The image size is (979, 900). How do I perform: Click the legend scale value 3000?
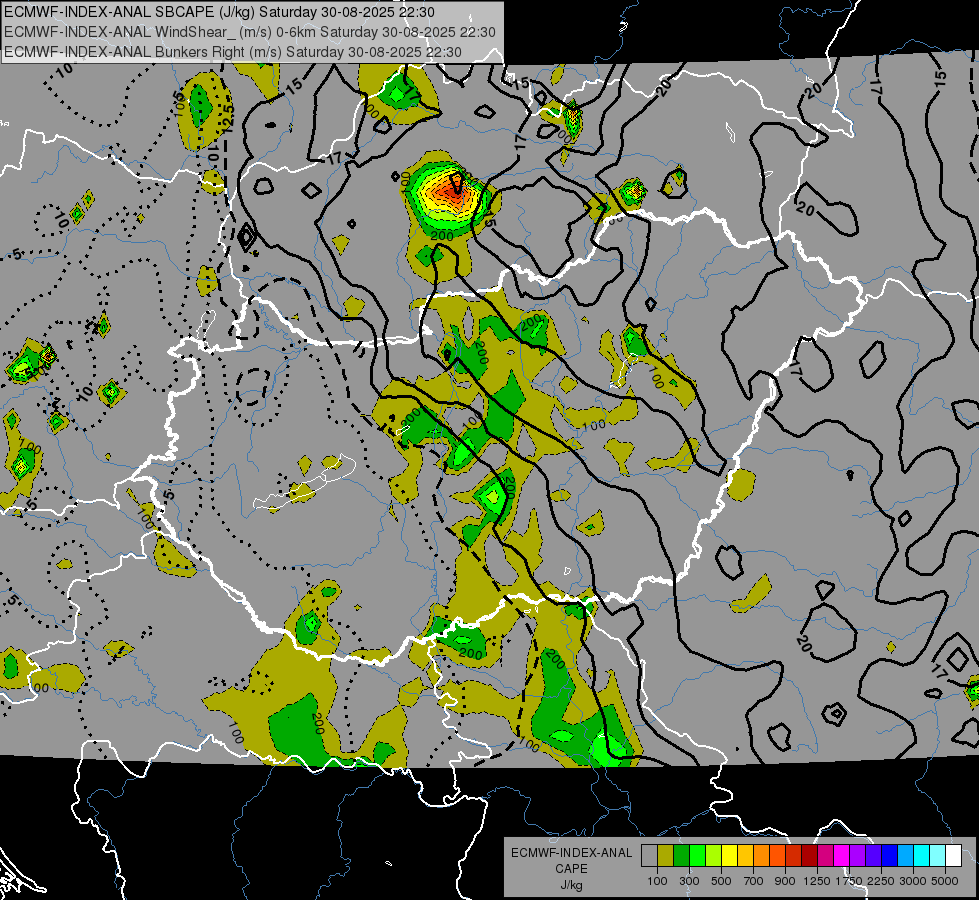click(913, 881)
